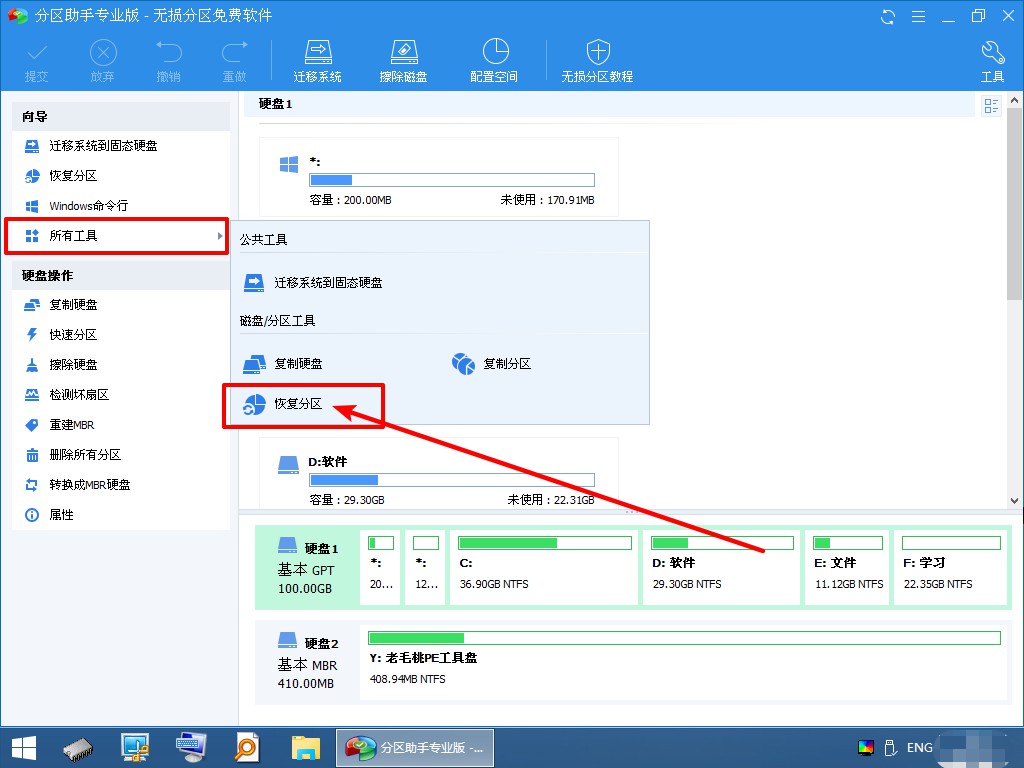The image size is (1024, 768).
Task: Click the C: partition green usage bar
Action: 545,543
